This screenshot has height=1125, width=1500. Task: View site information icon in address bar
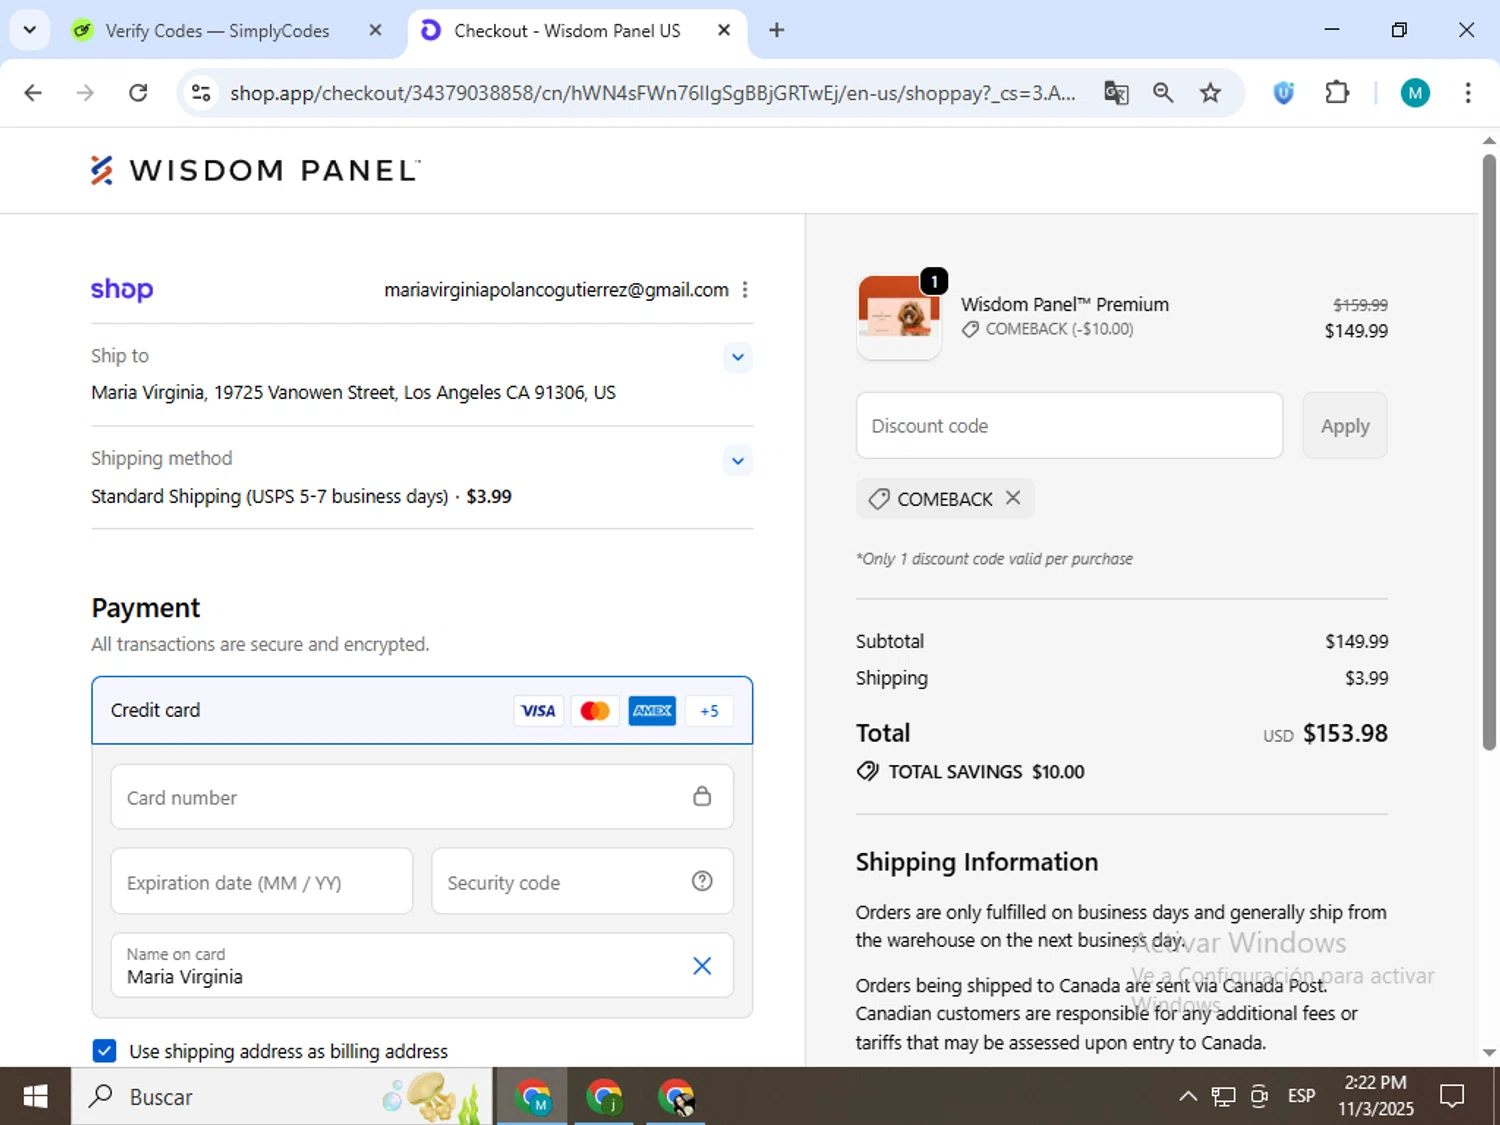[x=201, y=93]
